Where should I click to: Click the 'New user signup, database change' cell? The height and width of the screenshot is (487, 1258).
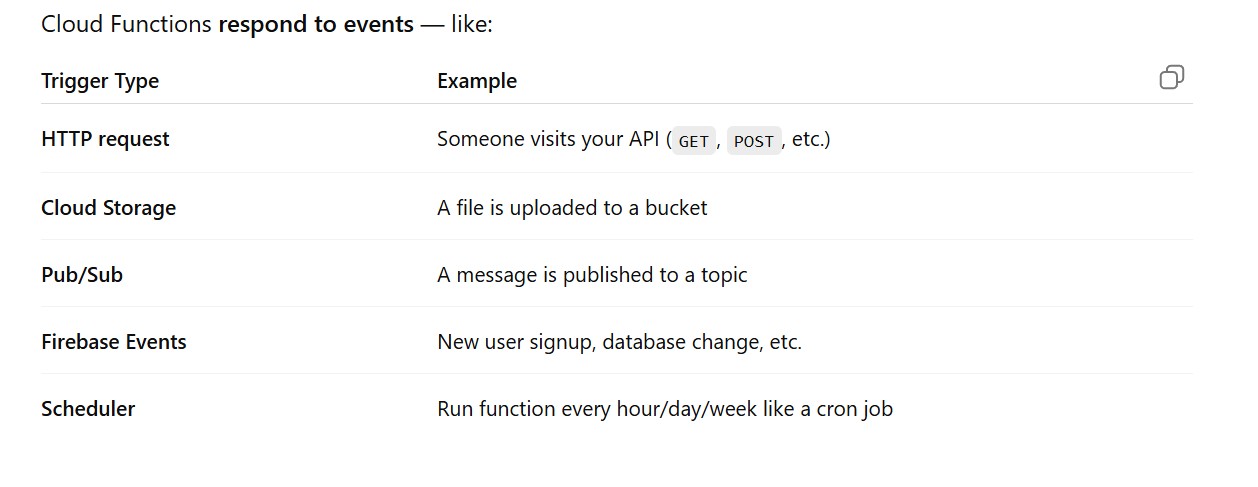pyautogui.click(x=619, y=342)
